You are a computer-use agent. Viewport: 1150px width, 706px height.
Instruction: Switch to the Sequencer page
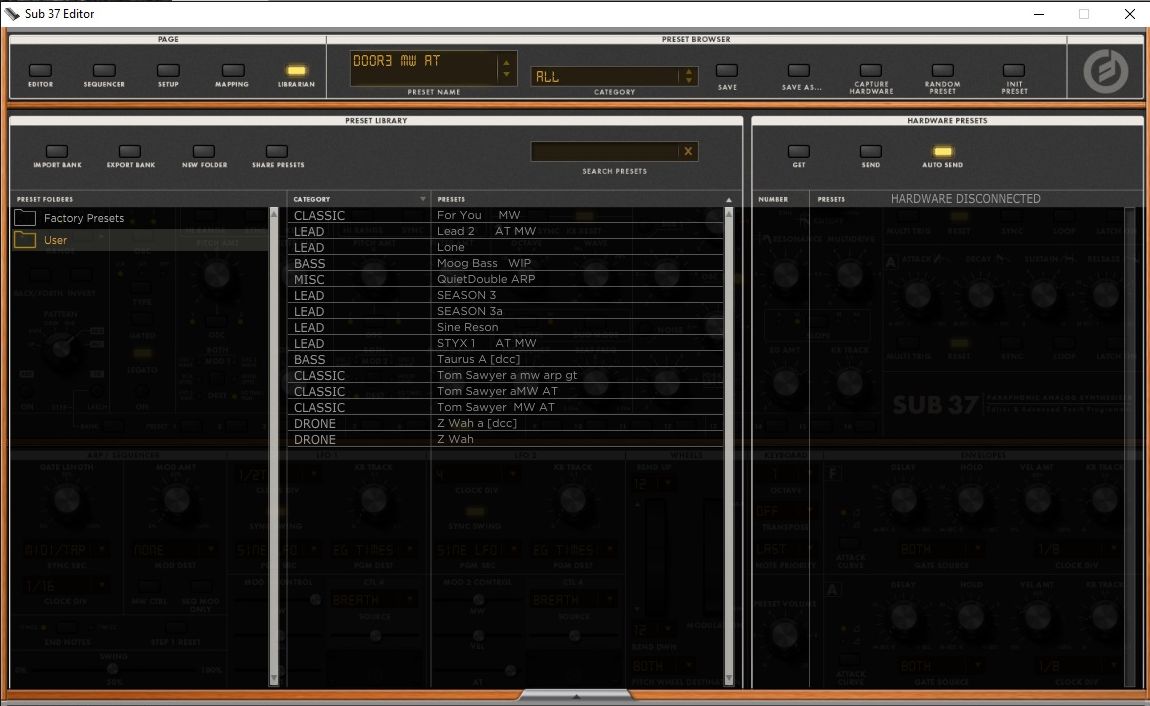point(104,70)
